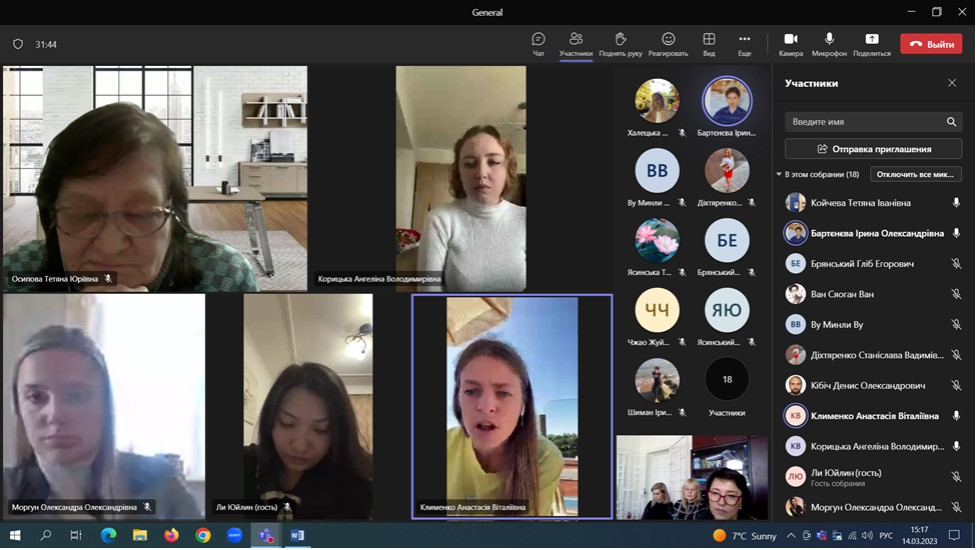
Task: Select Кібіч Денис Олександрович in list
Action: pos(873,386)
